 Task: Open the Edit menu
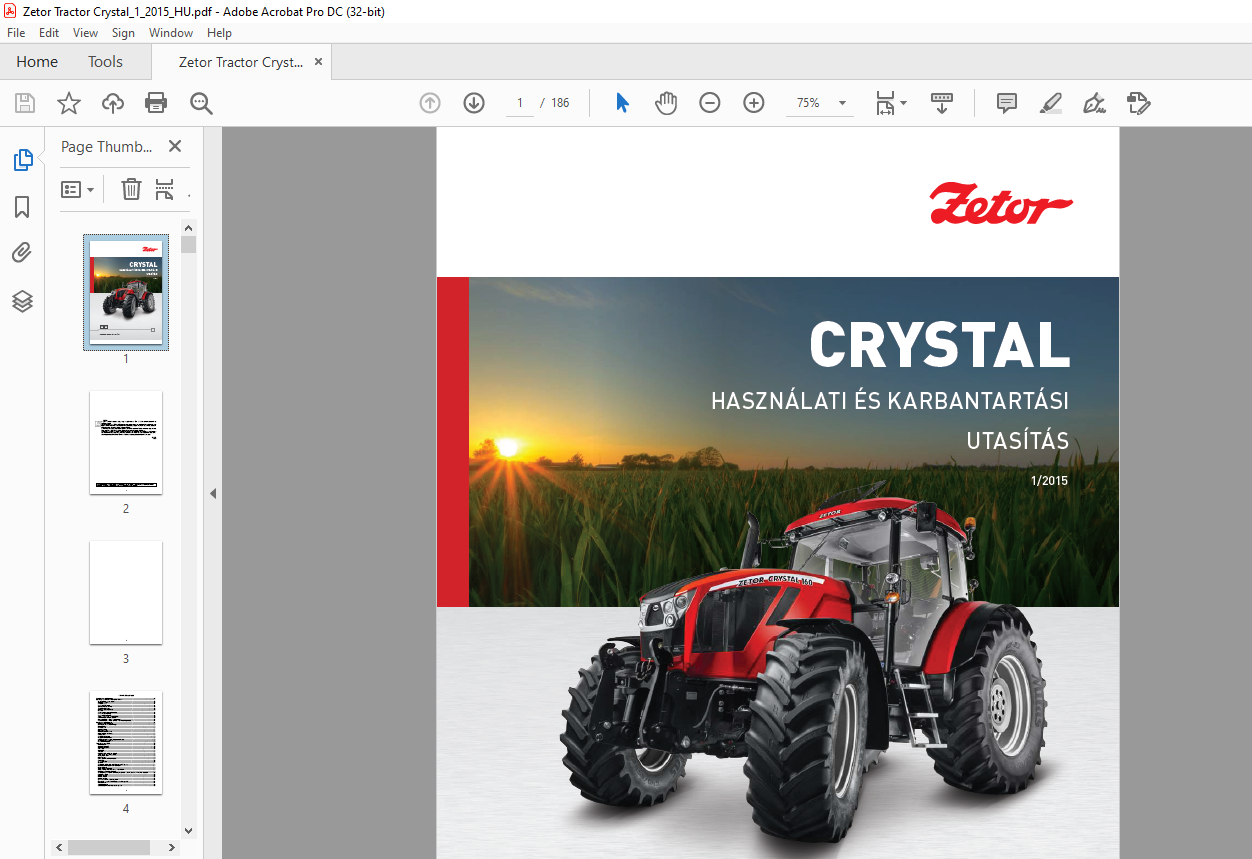pos(49,33)
